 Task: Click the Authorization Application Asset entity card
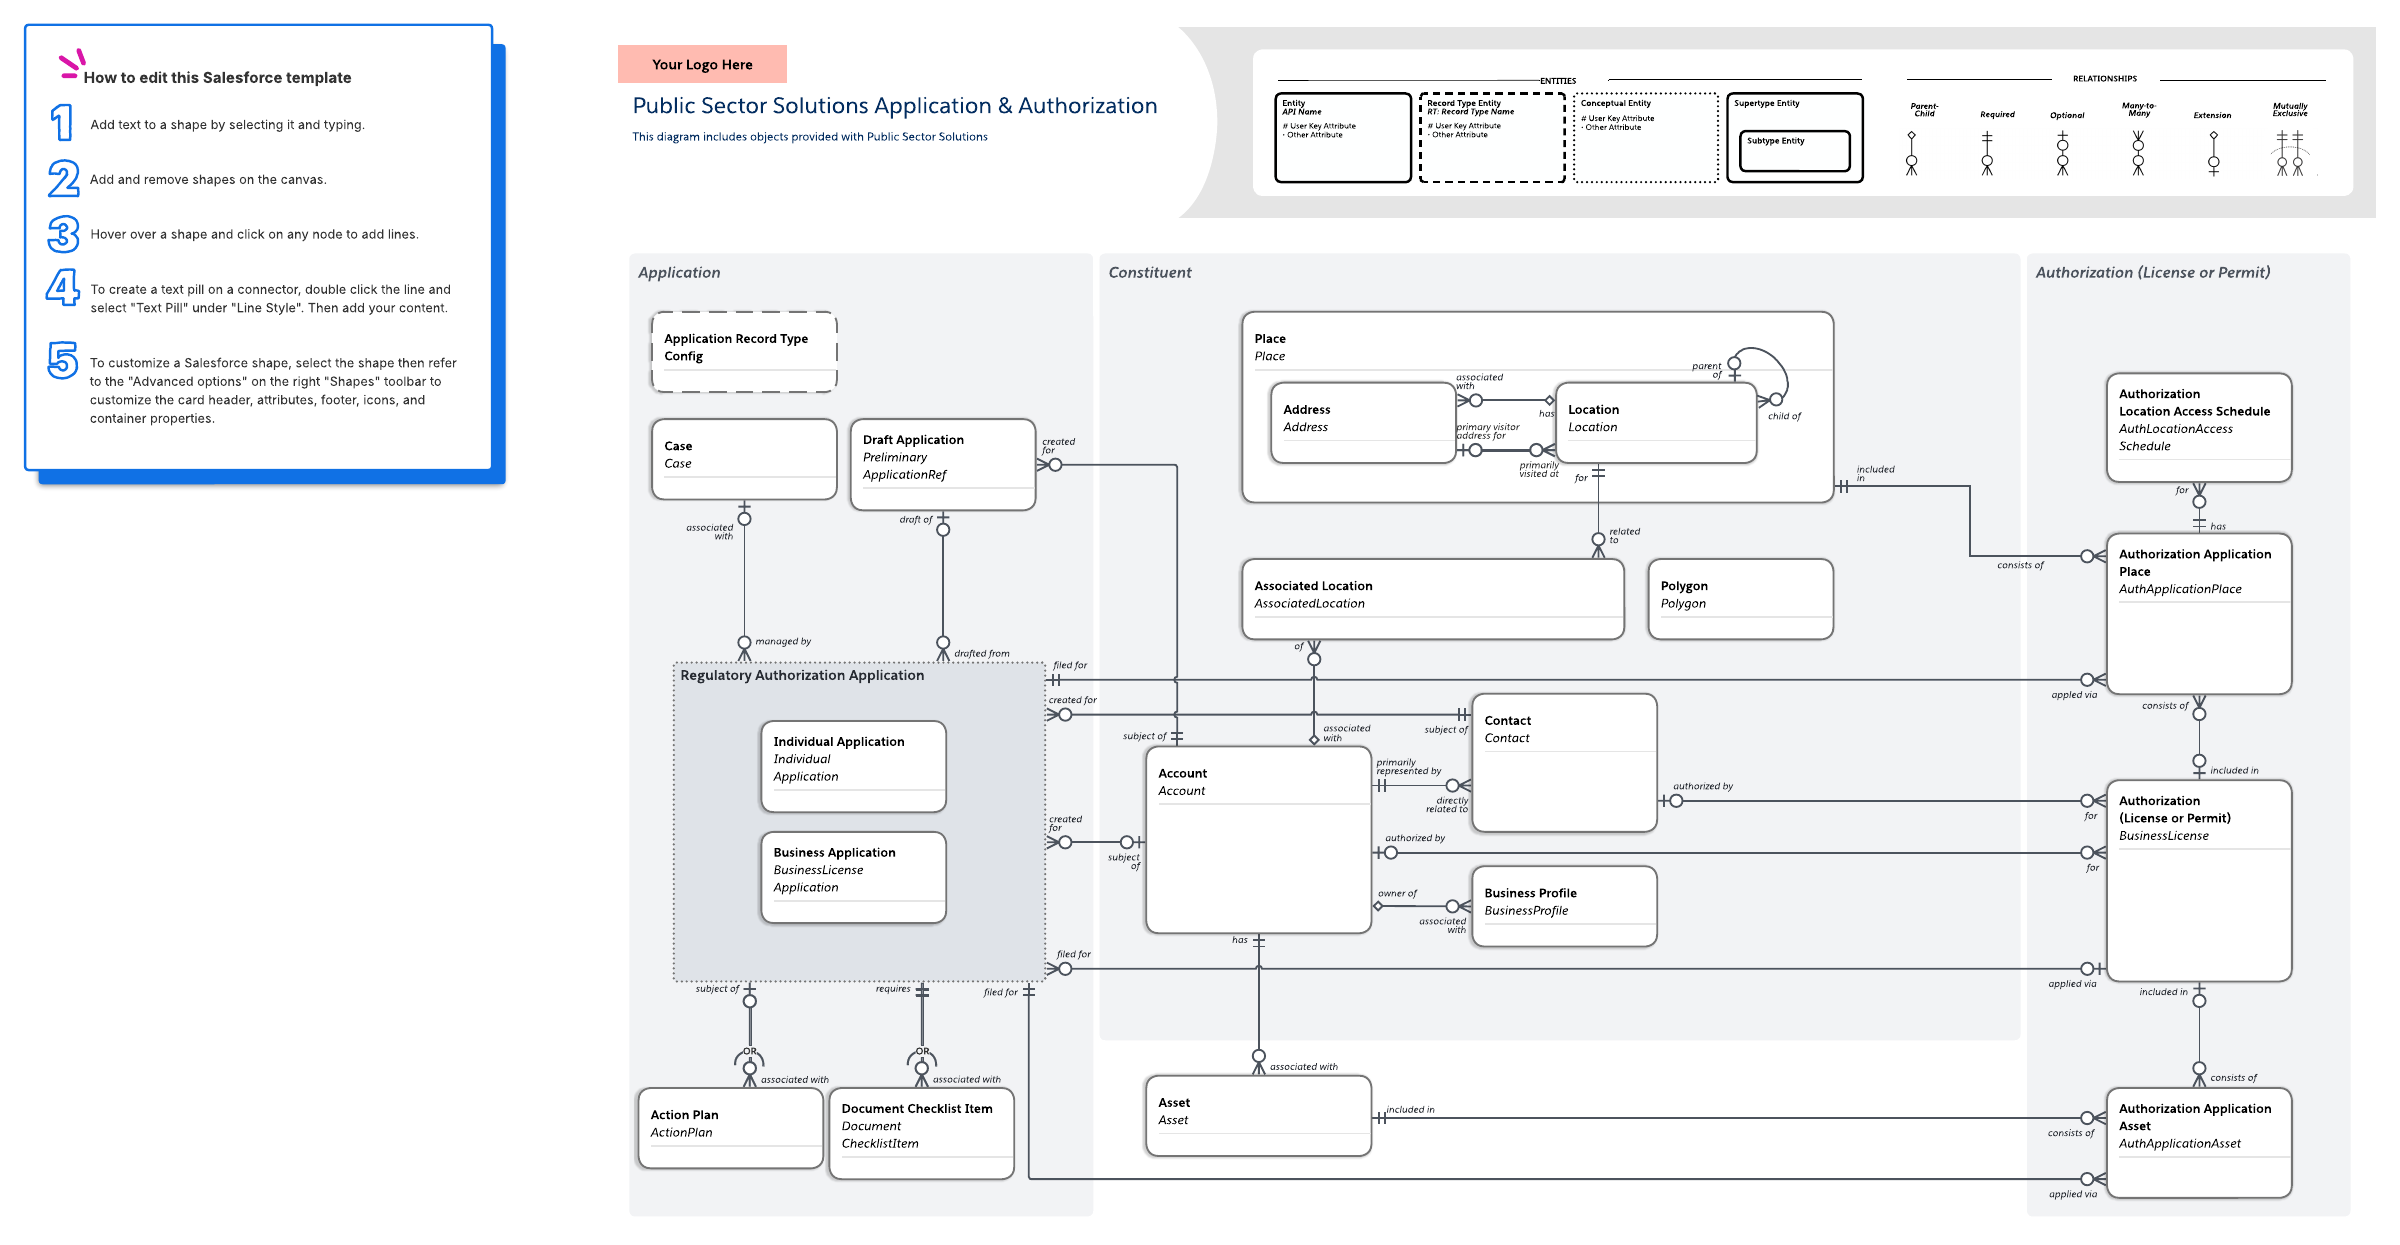coord(2198,1141)
